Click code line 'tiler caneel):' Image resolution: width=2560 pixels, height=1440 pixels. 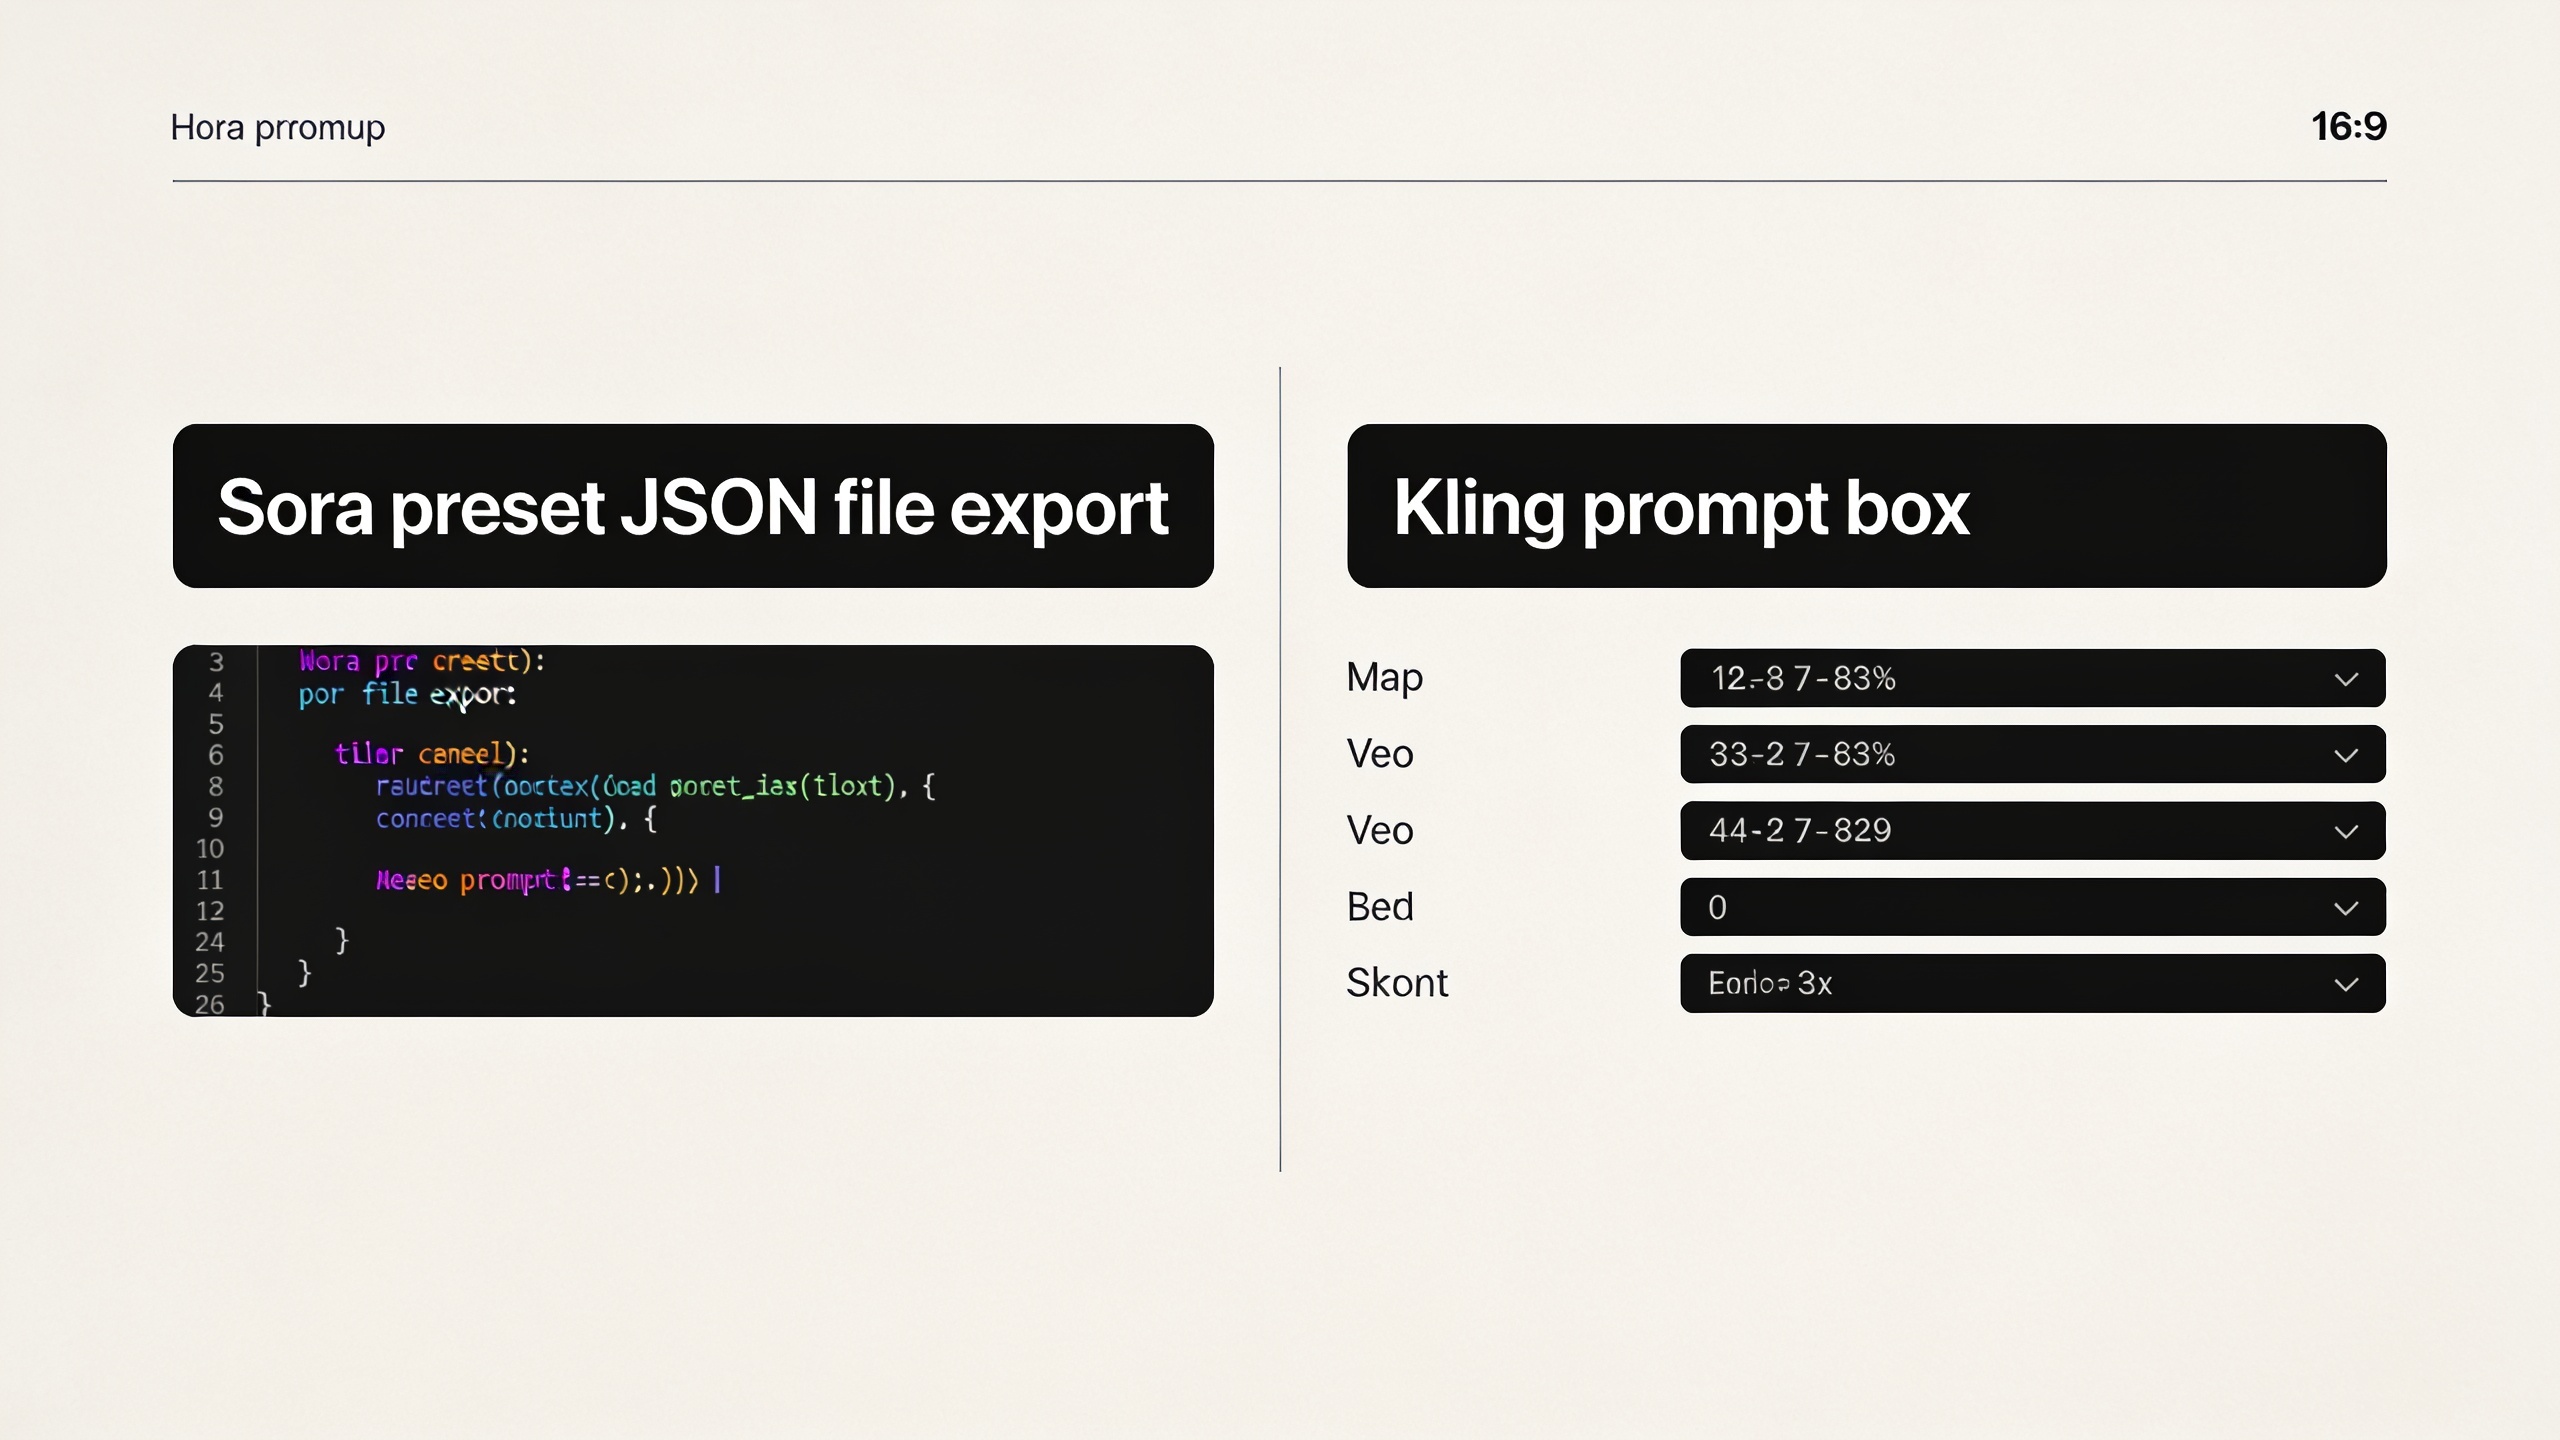click(432, 753)
